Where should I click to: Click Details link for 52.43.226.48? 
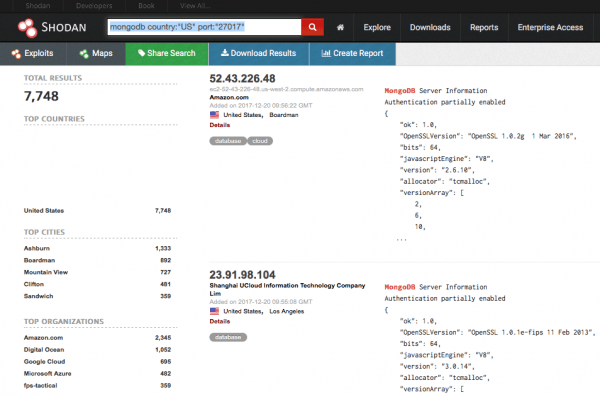220,125
